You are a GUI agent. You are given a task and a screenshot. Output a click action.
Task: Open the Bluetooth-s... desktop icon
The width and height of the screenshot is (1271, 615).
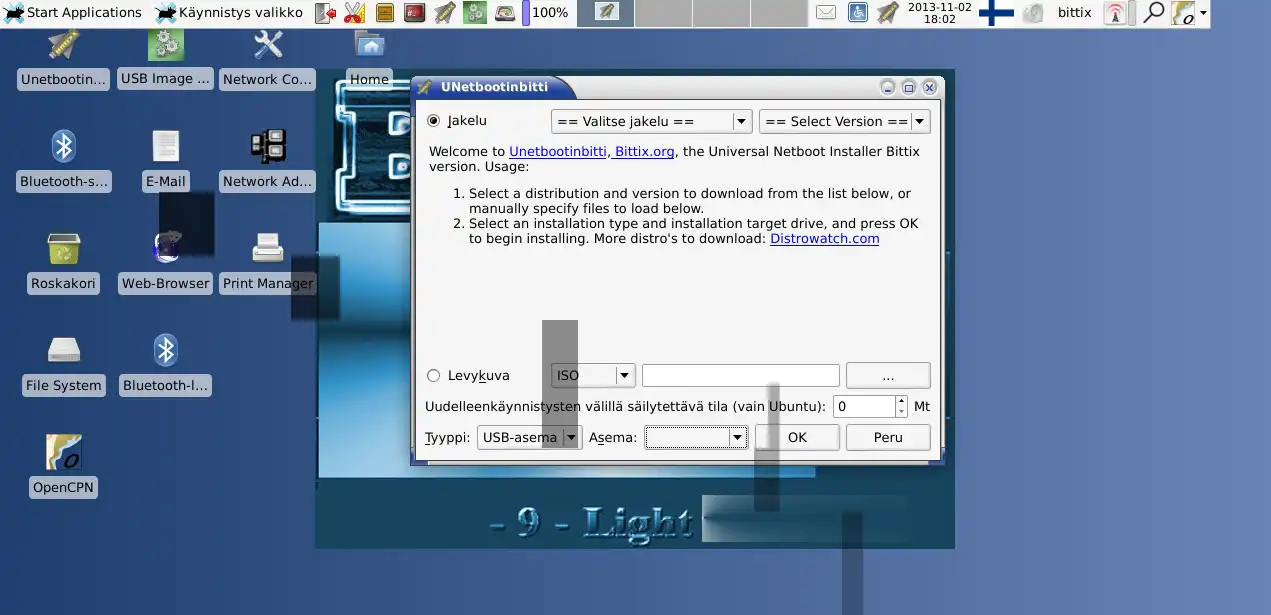pos(63,162)
